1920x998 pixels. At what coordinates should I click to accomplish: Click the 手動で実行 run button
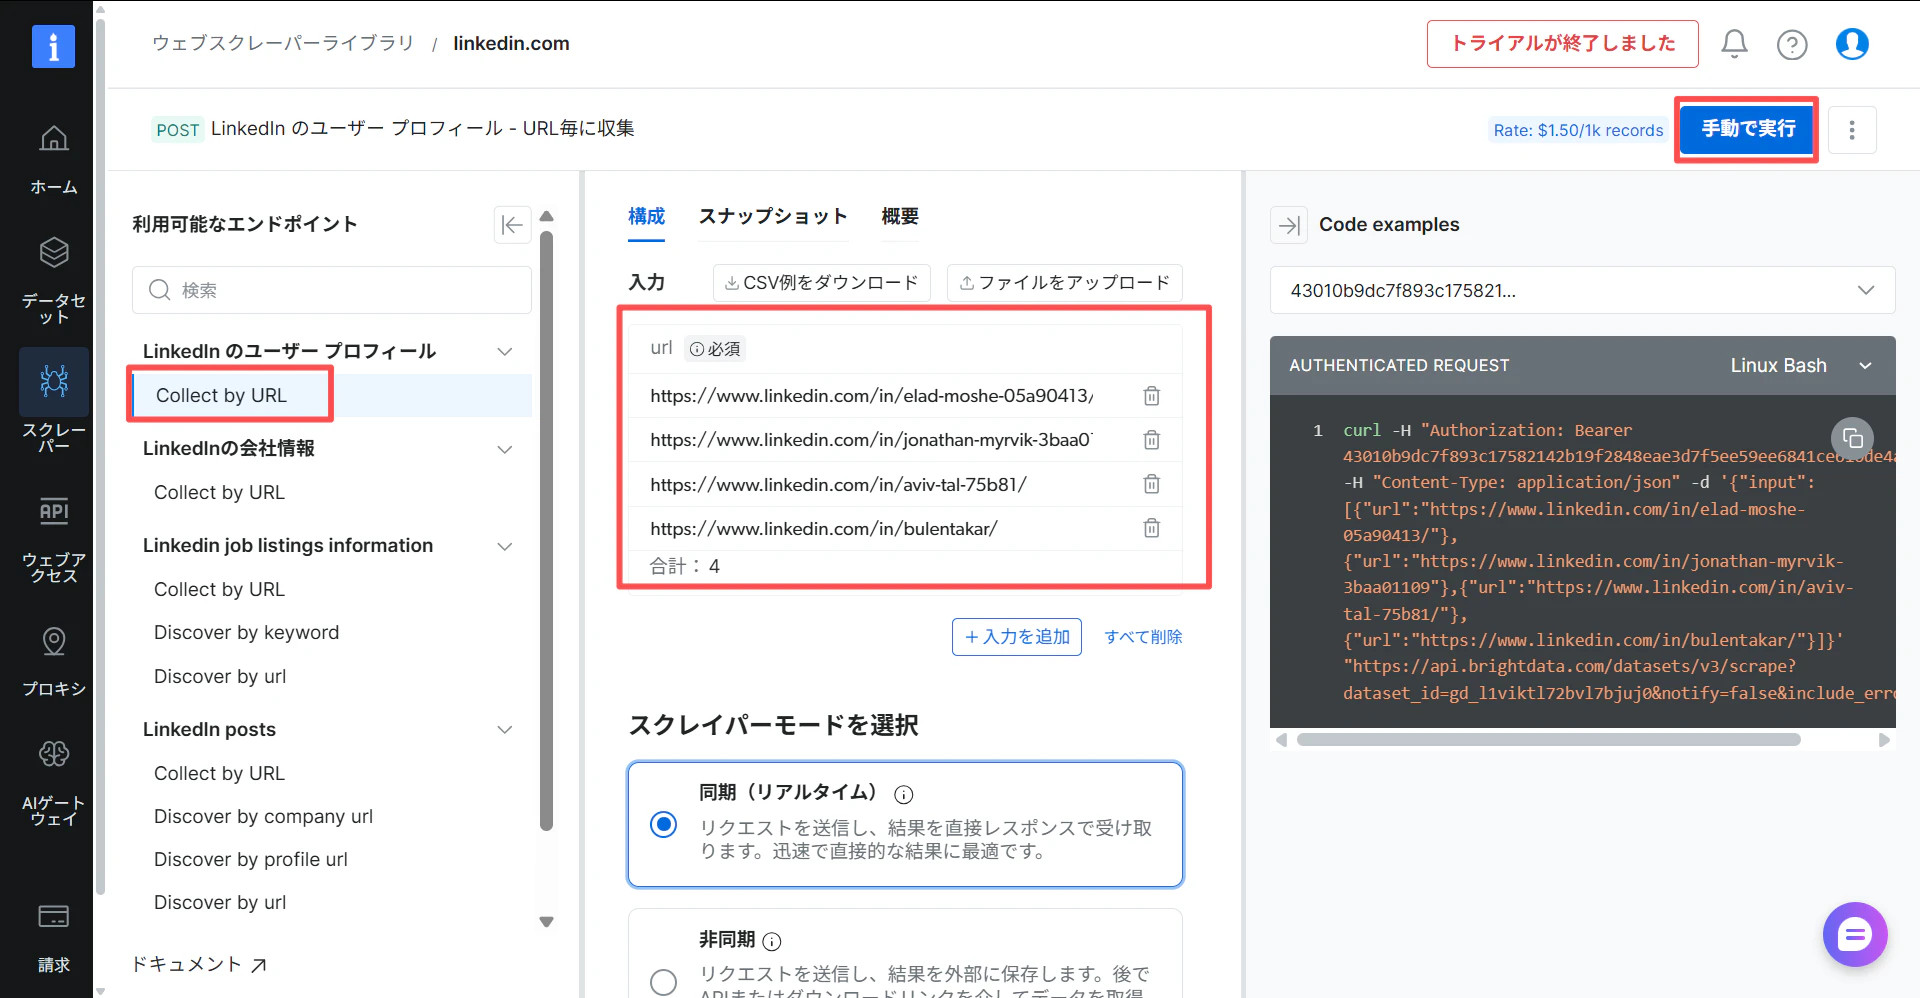1747,129
